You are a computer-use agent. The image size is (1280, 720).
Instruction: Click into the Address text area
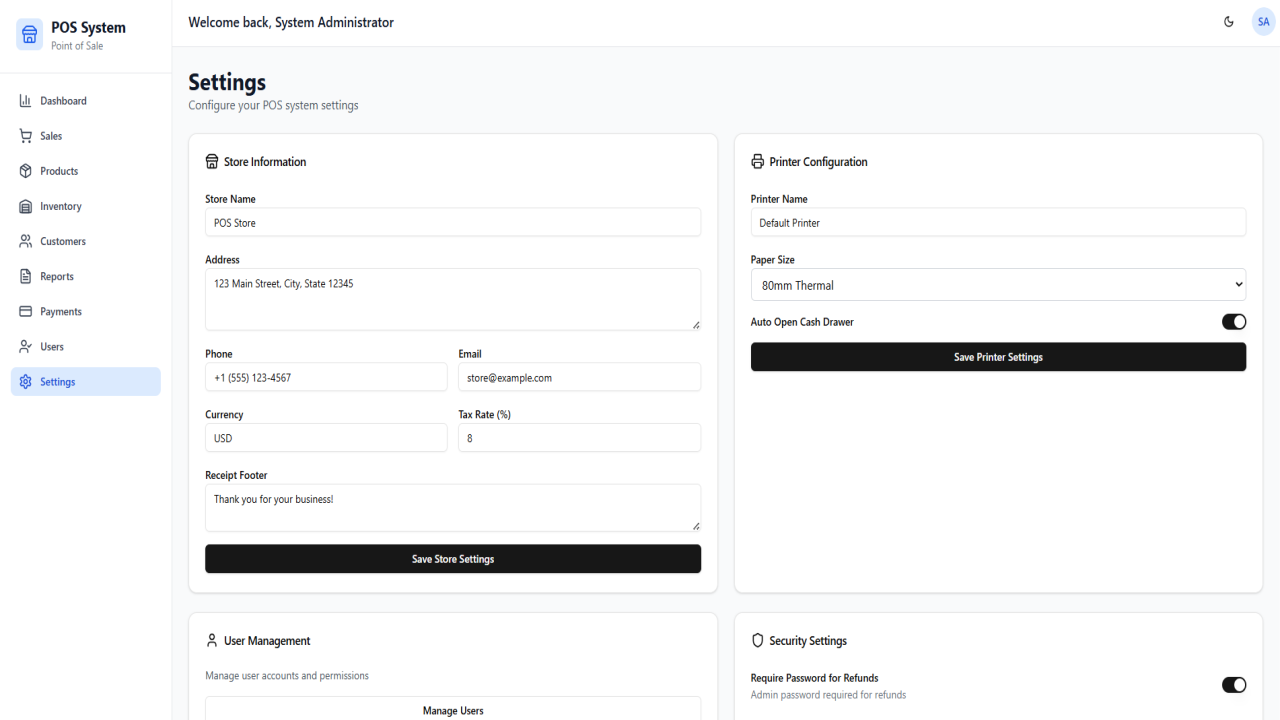pyautogui.click(x=453, y=299)
